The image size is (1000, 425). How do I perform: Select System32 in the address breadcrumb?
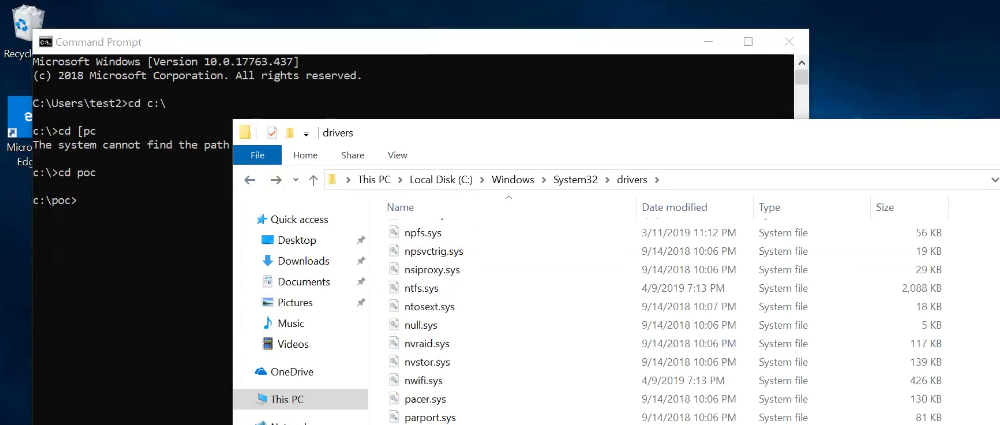point(575,180)
